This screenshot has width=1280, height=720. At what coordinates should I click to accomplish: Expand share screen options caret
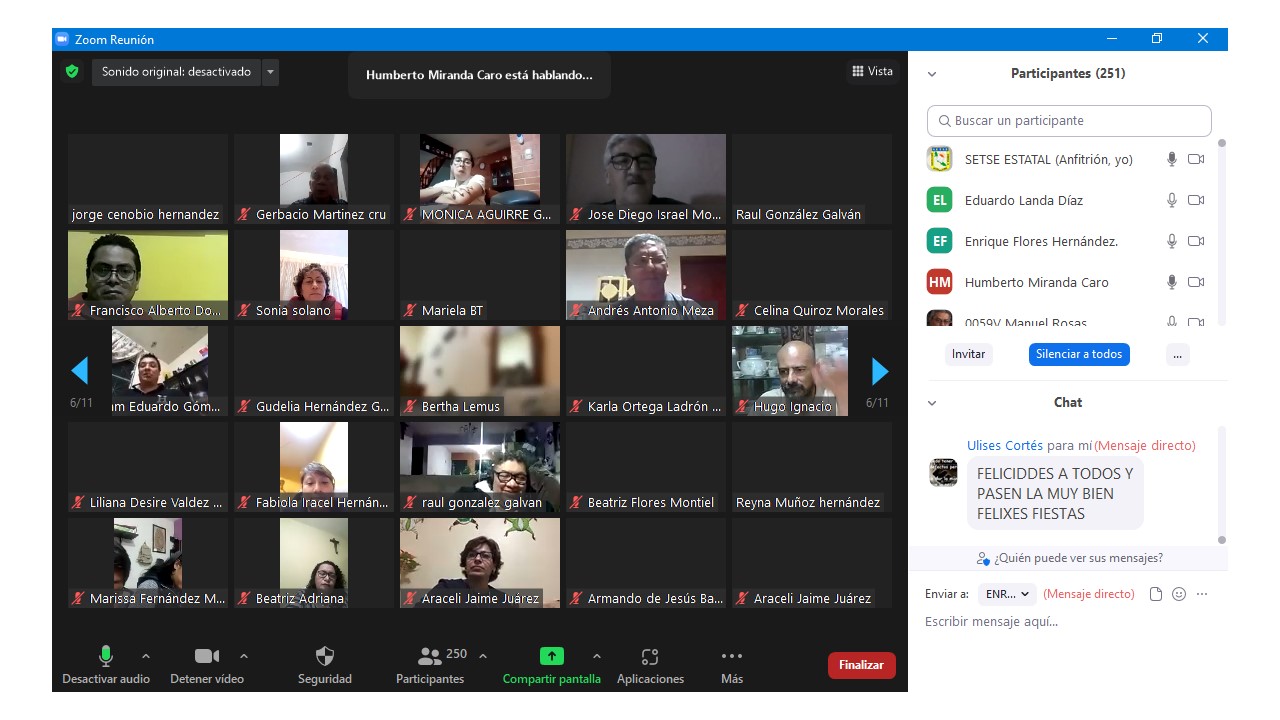597,656
